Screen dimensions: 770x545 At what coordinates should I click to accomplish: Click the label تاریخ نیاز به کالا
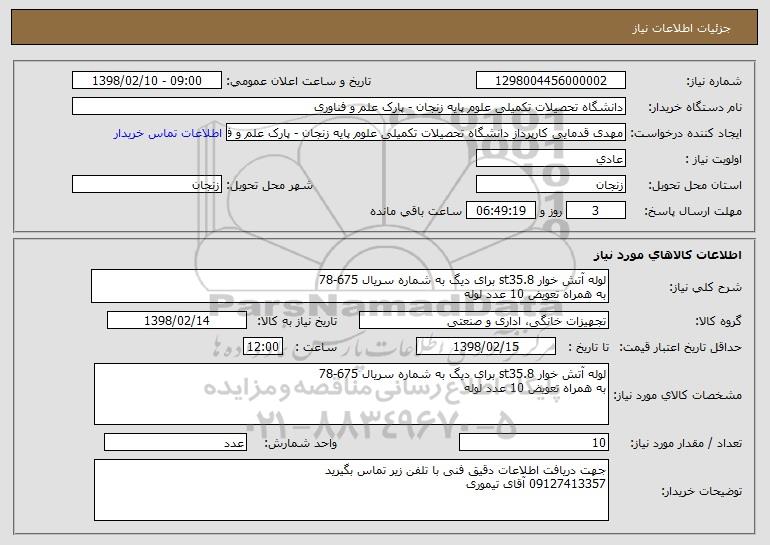(x=297, y=322)
